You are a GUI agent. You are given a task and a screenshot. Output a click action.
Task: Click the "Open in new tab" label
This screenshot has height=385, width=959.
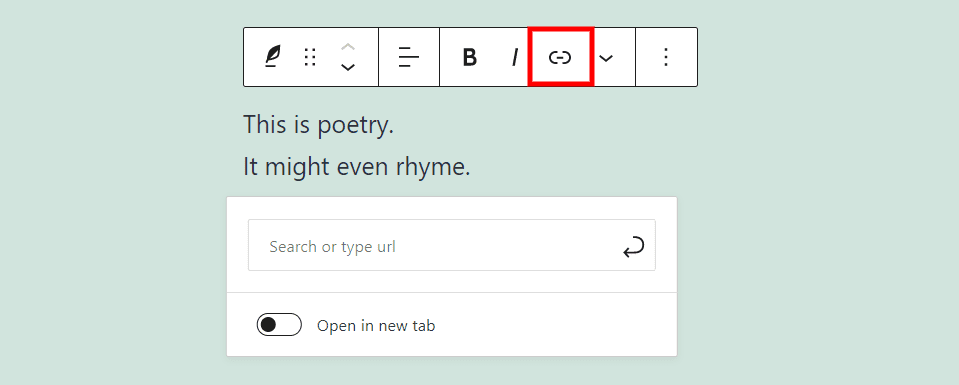(x=376, y=326)
